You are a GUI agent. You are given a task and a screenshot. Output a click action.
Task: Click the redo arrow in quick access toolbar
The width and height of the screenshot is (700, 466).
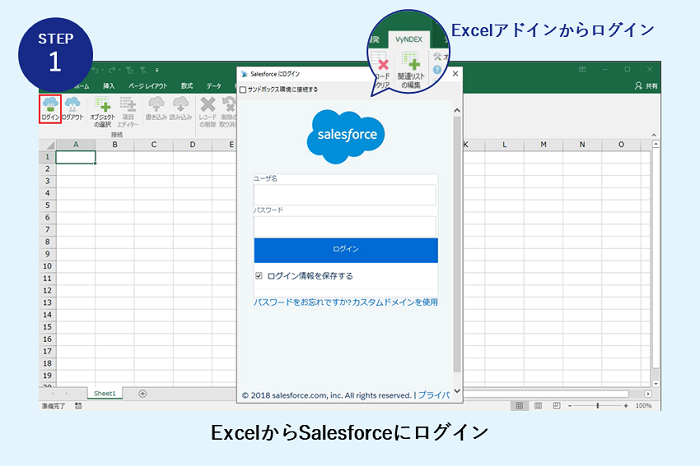(112, 70)
